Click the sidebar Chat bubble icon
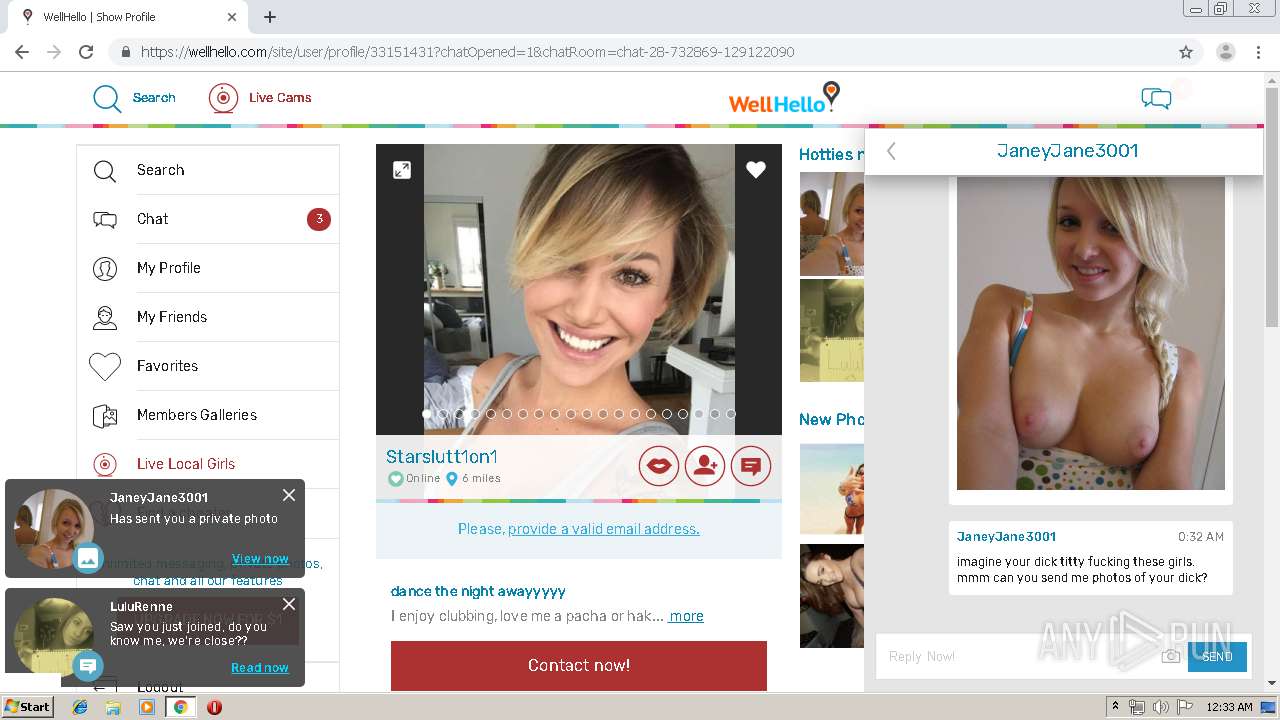1280x720 pixels. pos(105,220)
